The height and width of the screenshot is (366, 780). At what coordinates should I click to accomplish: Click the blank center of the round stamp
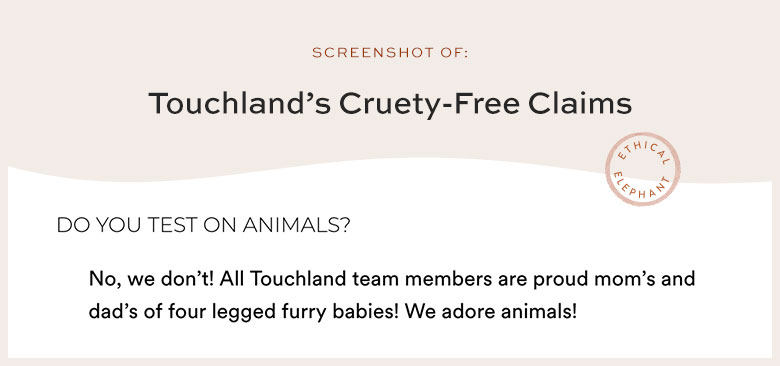coord(642,170)
